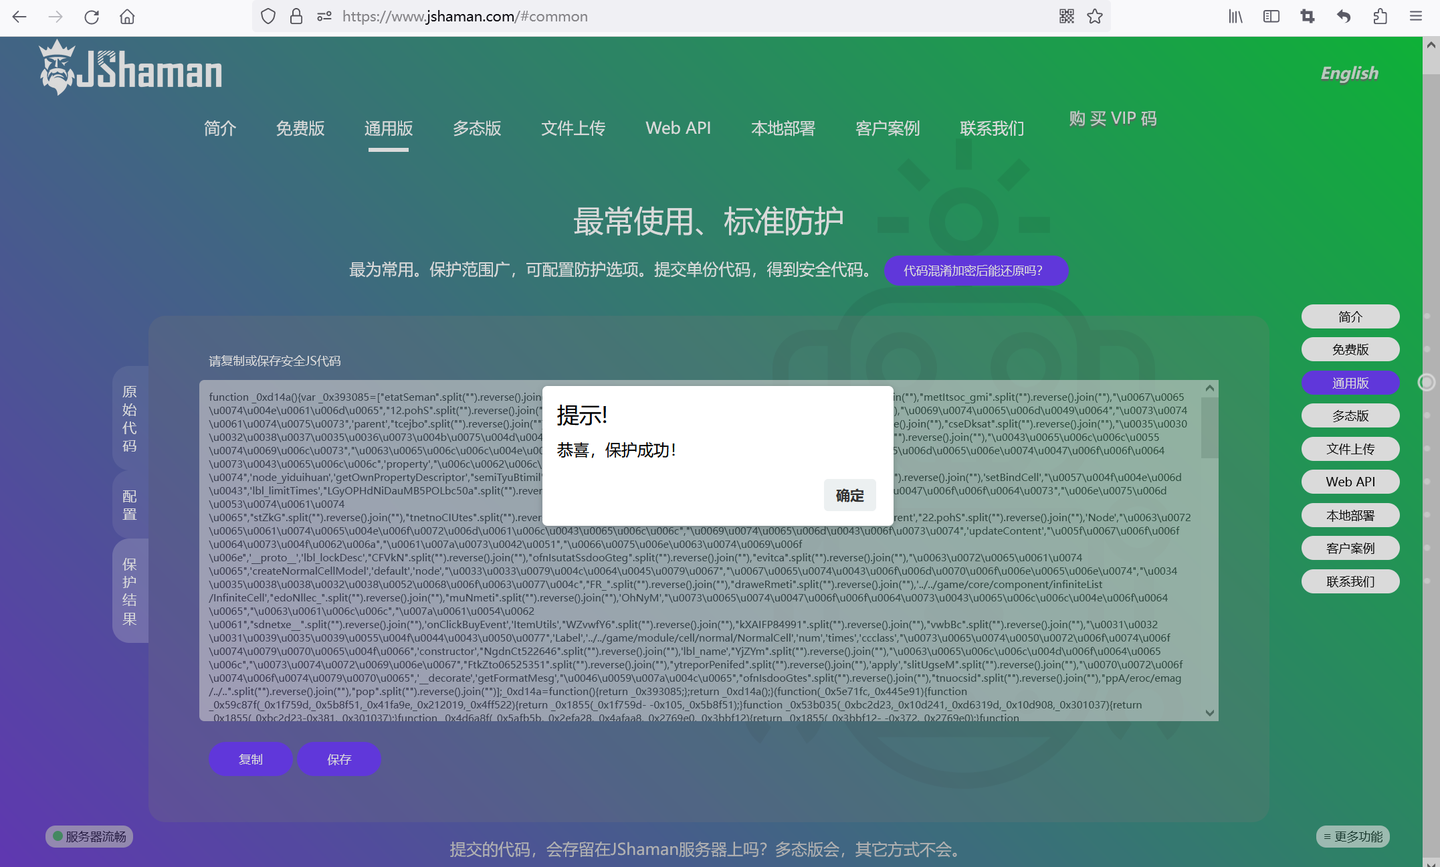Open Web API in top navigation
The height and width of the screenshot is (867, 1440).
click(678, 128)
